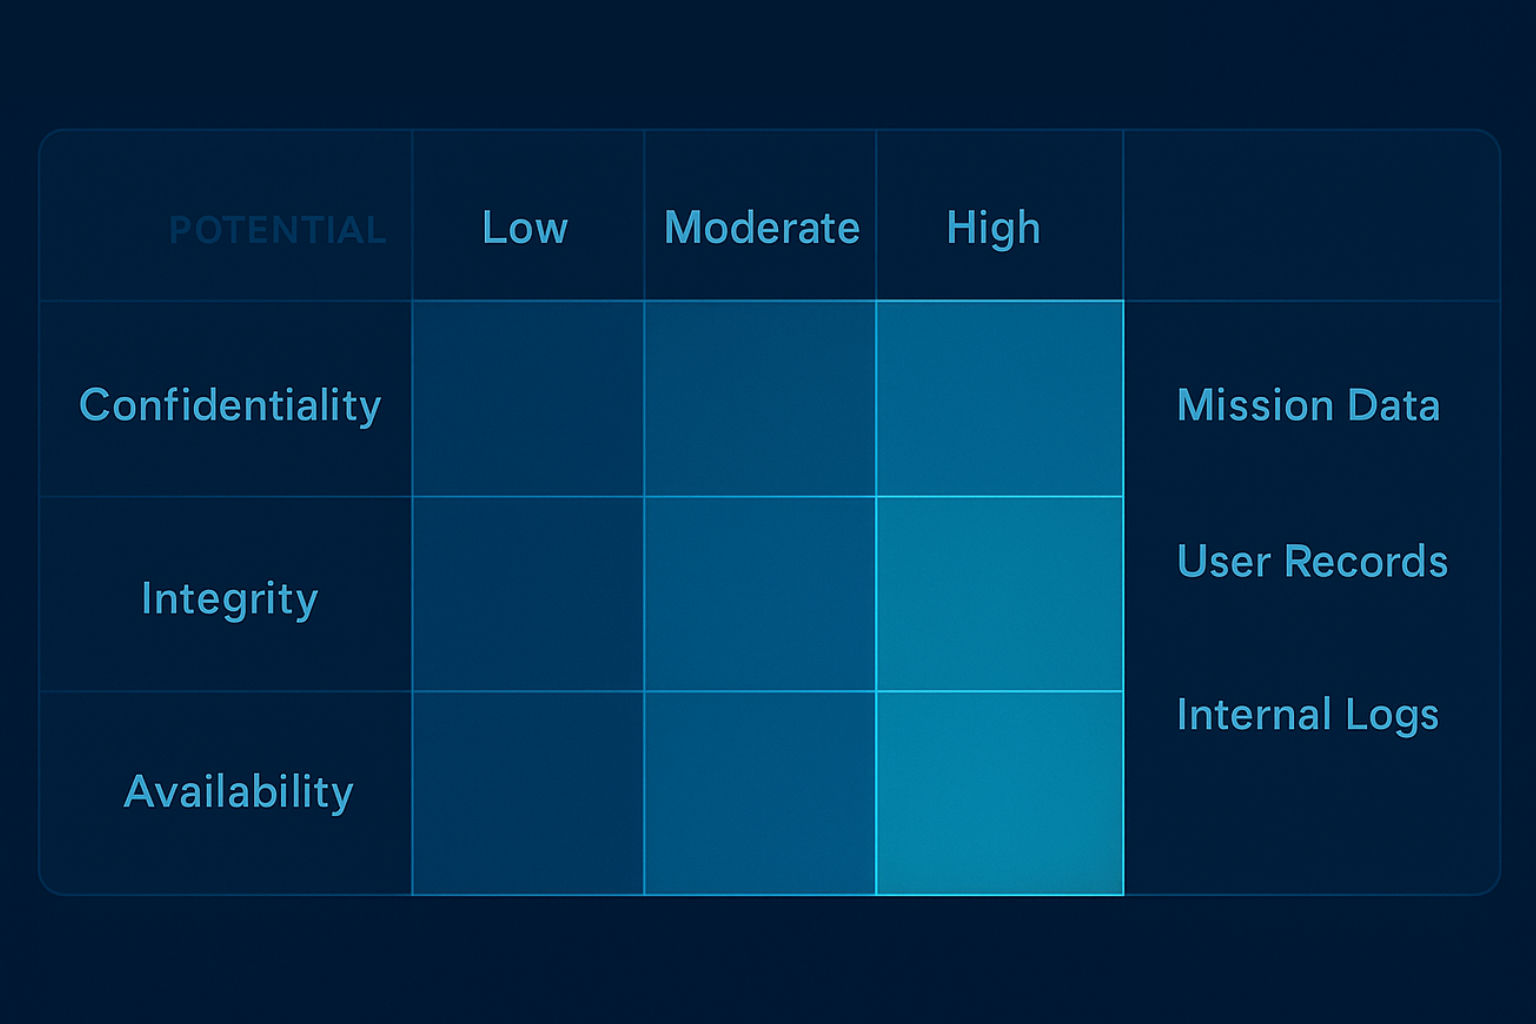Screen dimensions: 1536x1024
Task: Select the Confidentiality Low impact cell
Action: click(528, 398)
